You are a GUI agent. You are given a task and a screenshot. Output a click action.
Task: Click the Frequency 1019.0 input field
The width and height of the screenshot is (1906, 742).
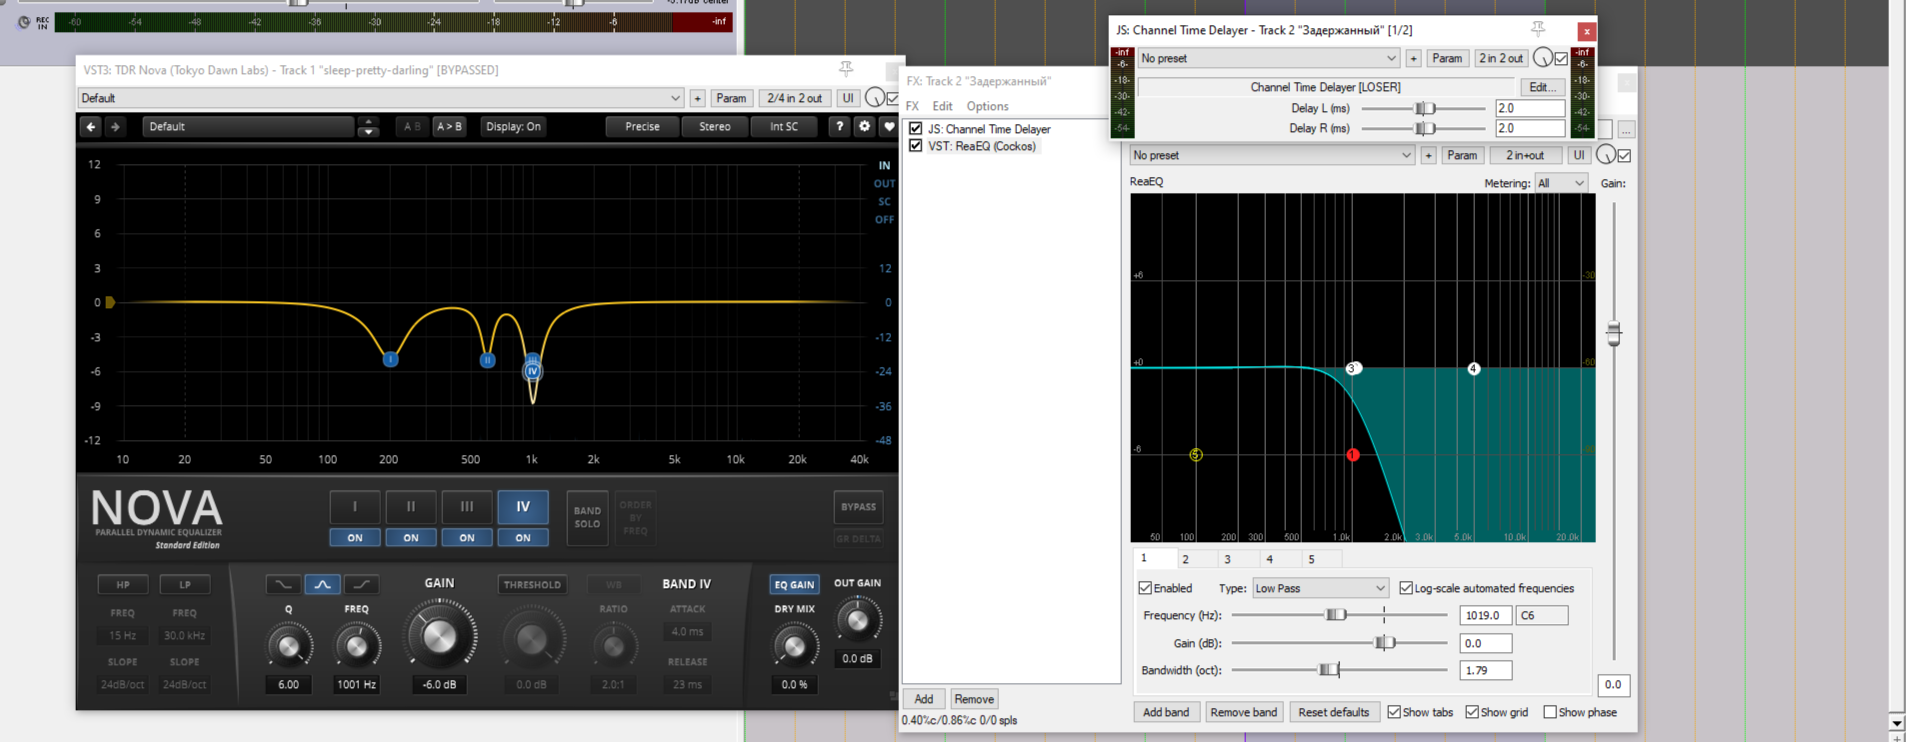tap(1485, 615)
